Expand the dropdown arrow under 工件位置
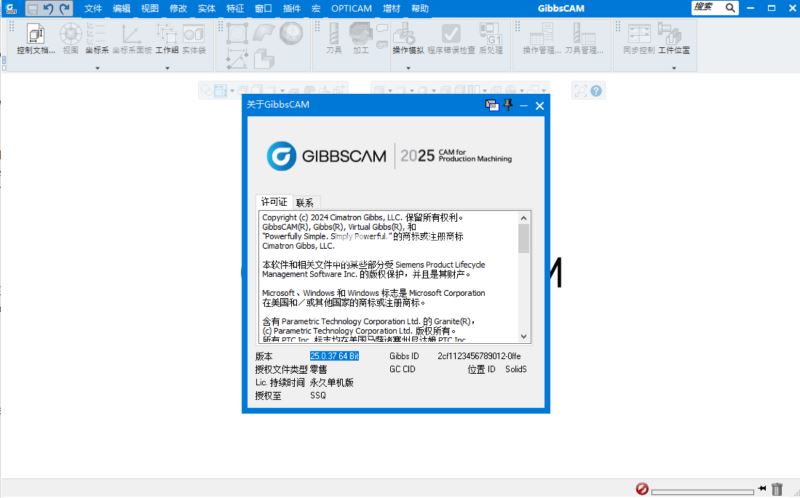 (x=674, y=68)
